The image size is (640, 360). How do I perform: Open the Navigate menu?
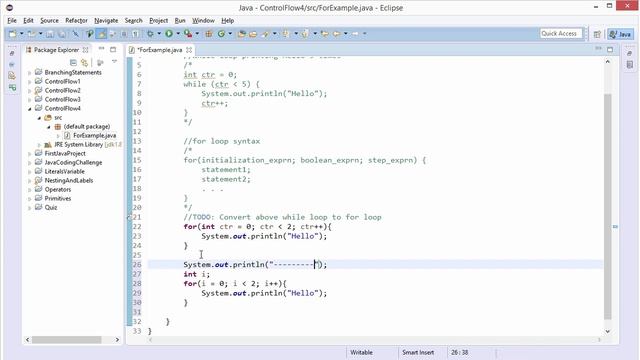(106, 20)
